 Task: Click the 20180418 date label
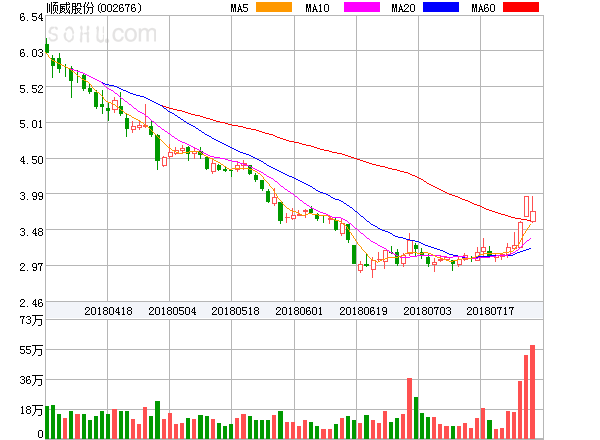108,311
